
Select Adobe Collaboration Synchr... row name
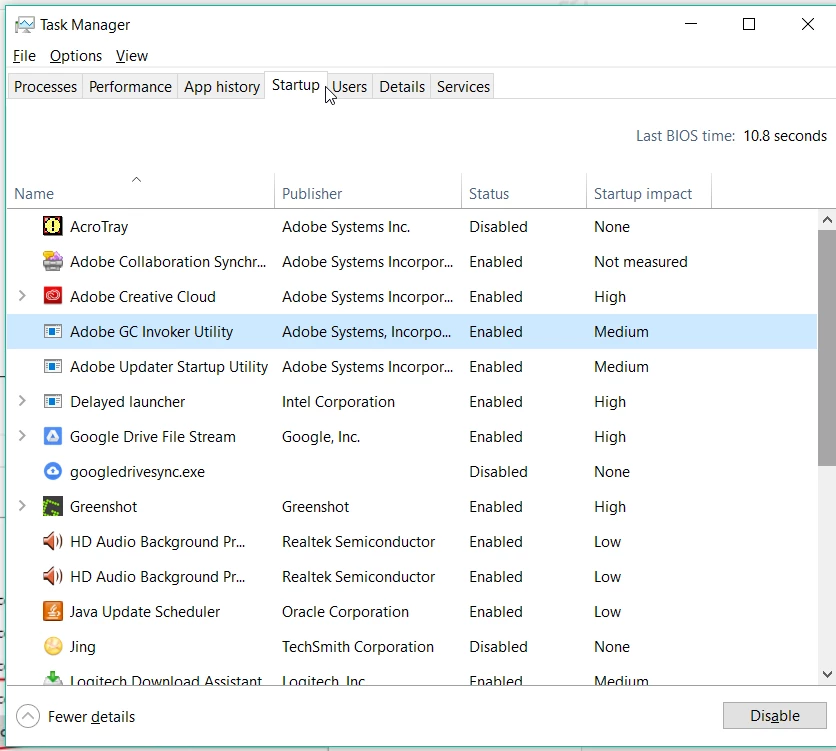168,262
